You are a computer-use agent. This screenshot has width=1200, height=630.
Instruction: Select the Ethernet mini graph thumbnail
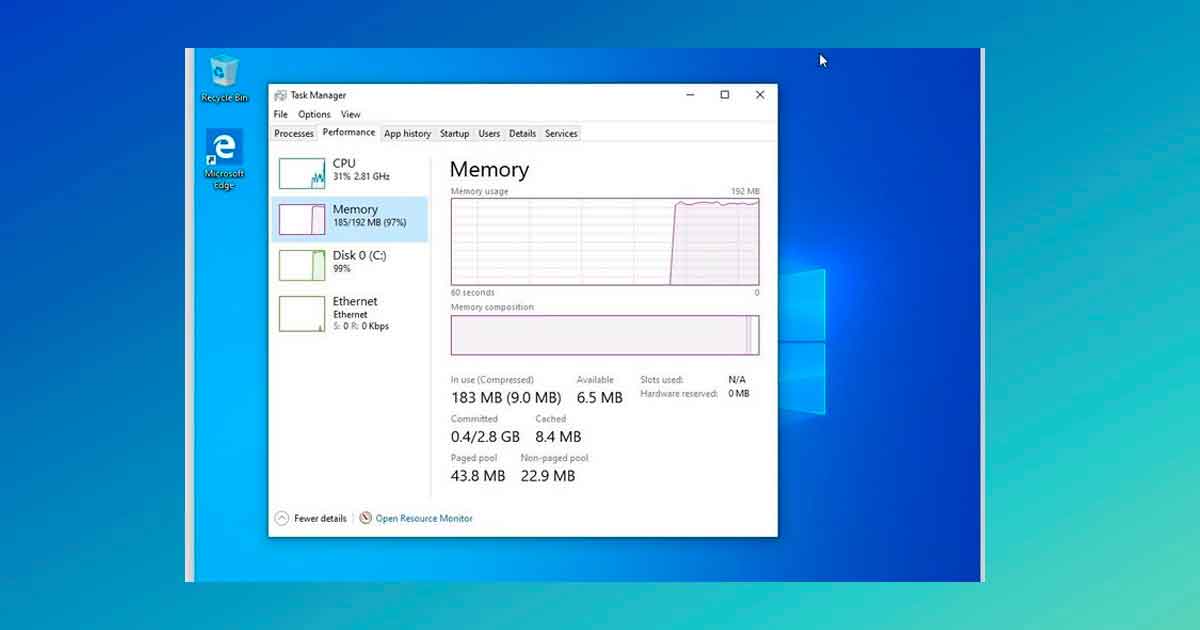point(302,314)
